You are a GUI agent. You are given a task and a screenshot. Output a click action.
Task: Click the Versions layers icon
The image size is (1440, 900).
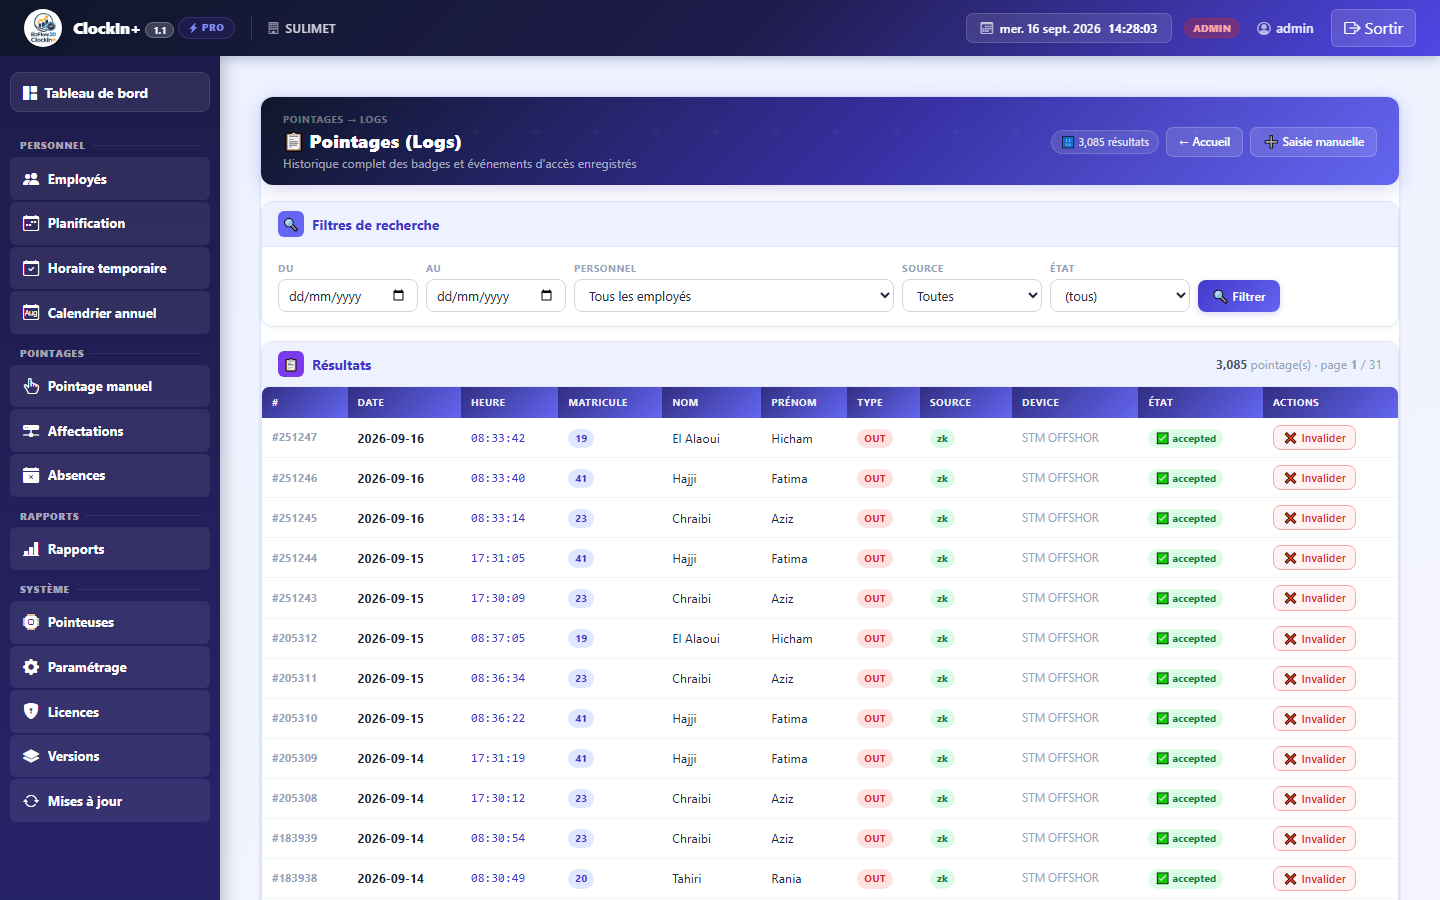coord(31,756)
